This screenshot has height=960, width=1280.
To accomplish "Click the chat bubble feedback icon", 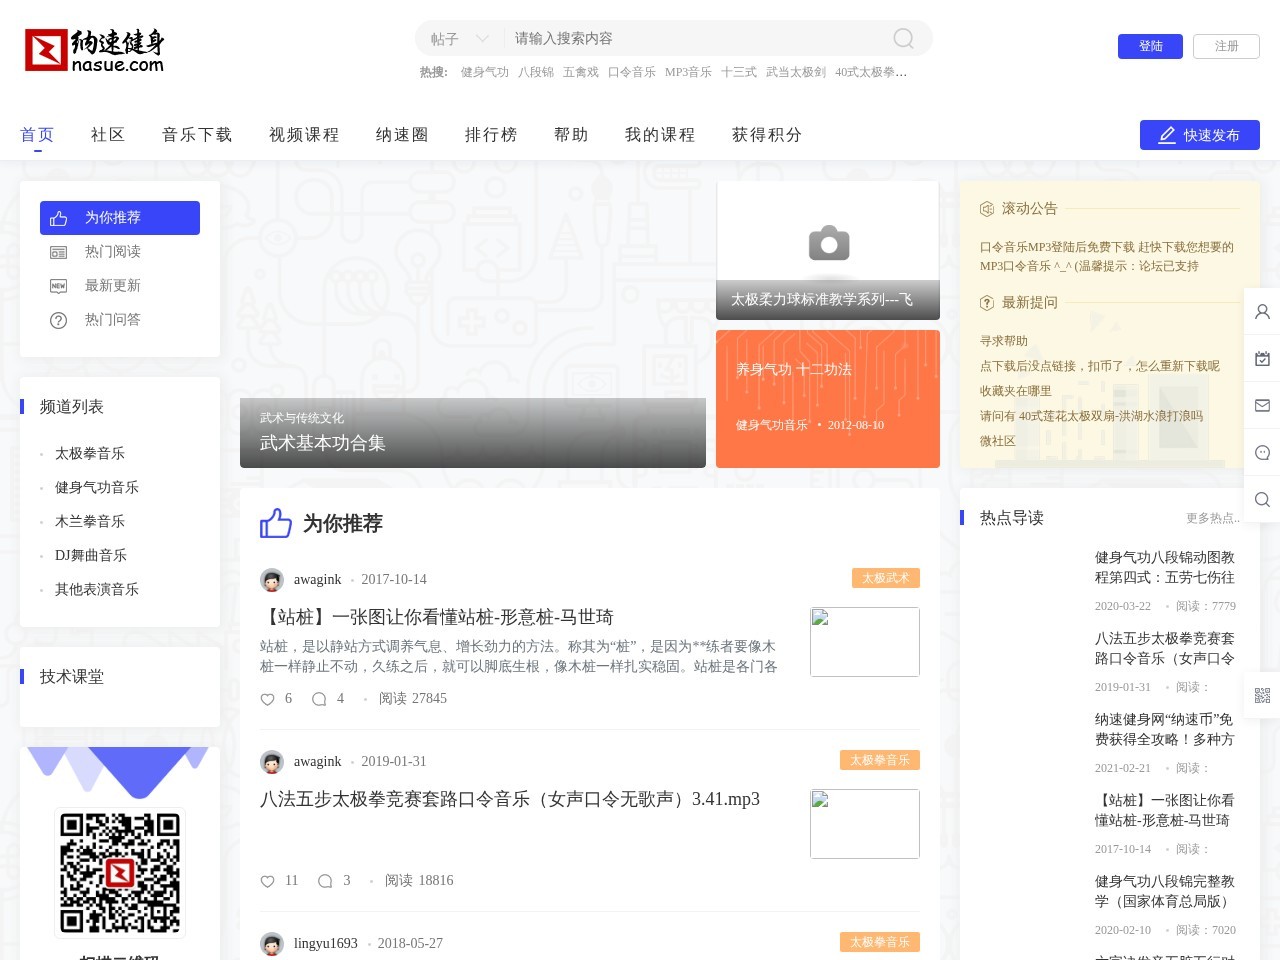I will pyautogui.click(x=1262, y=452).
